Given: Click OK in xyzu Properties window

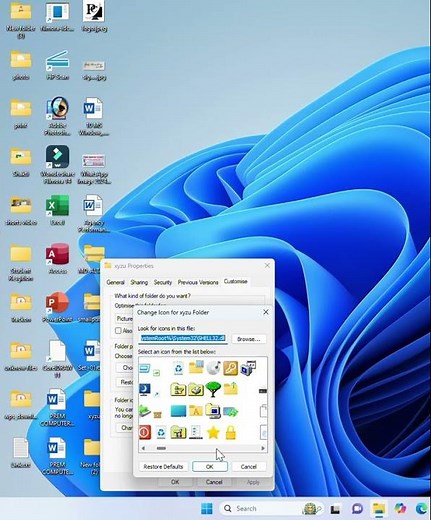Looking at the screenshot, I should (x=175, y=482).
